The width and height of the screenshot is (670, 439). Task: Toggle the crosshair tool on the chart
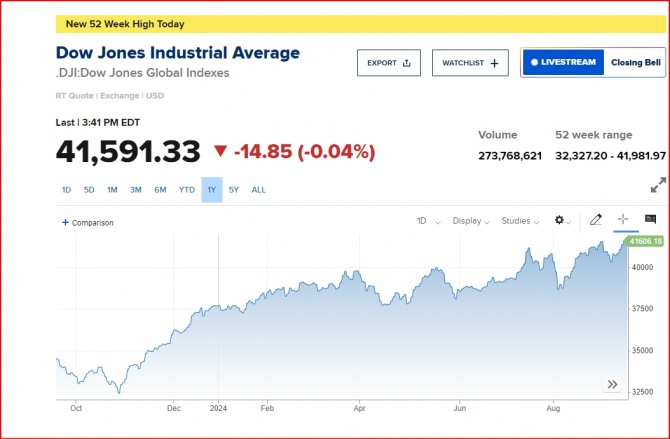point(623,220)
